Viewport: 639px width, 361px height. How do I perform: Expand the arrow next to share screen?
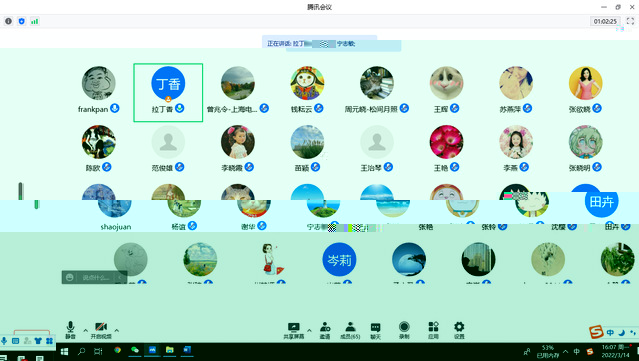(309, 330)
